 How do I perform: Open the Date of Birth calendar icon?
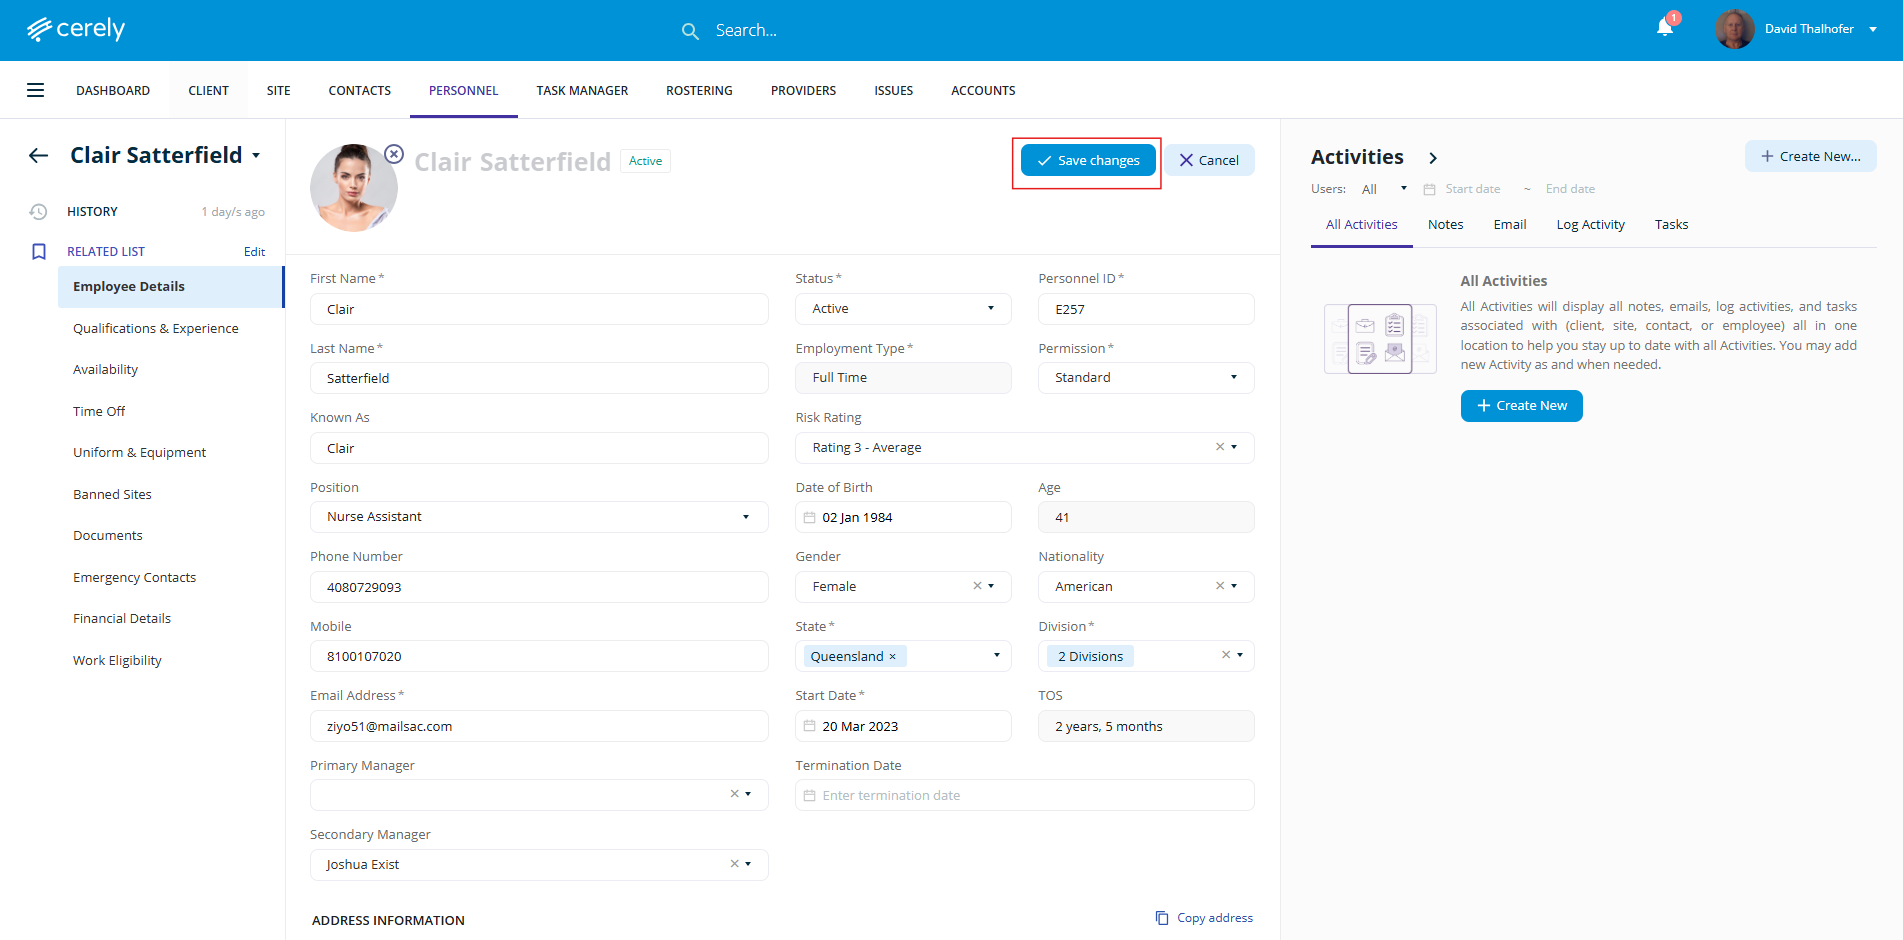tap(810, 517)
